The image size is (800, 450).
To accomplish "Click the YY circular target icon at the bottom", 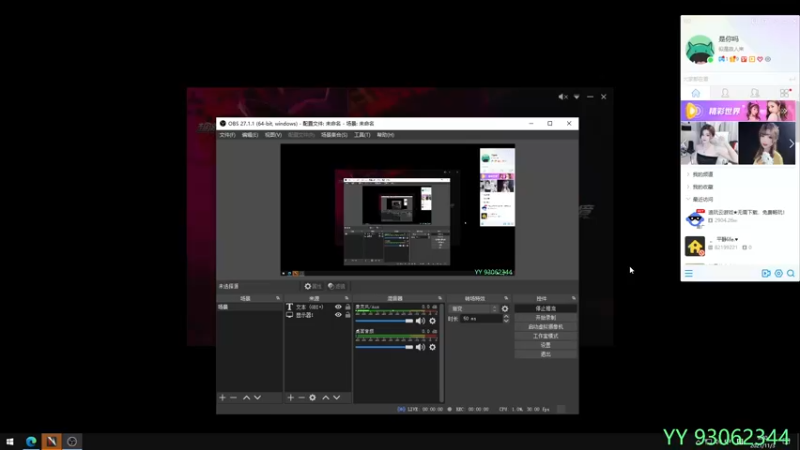I will [779, 273].
